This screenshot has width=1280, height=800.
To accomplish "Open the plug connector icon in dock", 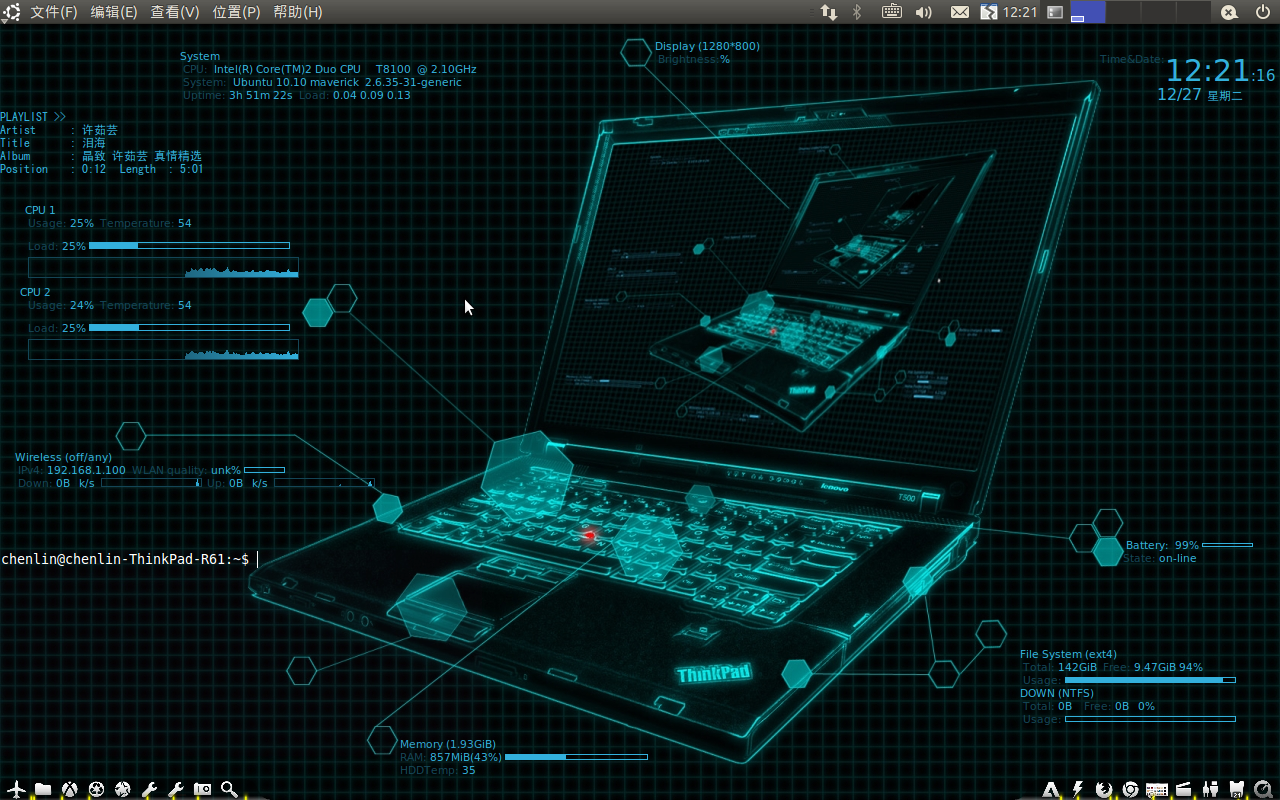I will 1211,790.
